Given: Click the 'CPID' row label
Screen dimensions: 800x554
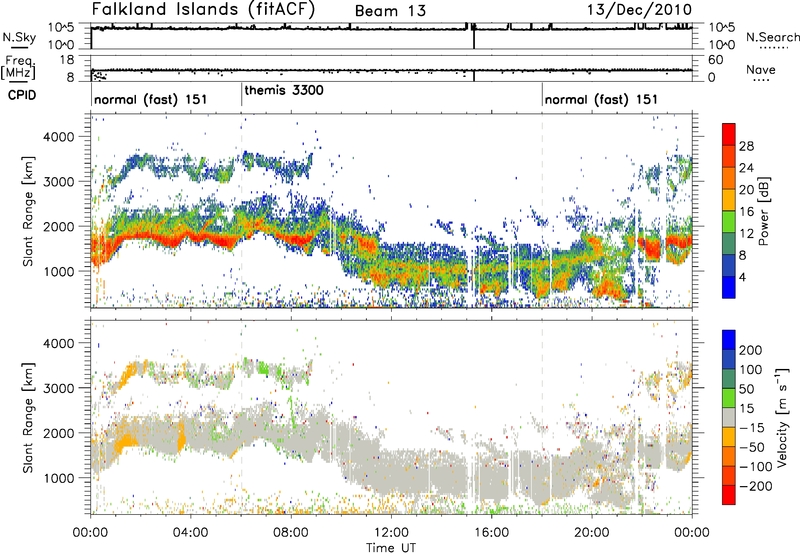Looking at the screenshot, I should coord(22,95).
